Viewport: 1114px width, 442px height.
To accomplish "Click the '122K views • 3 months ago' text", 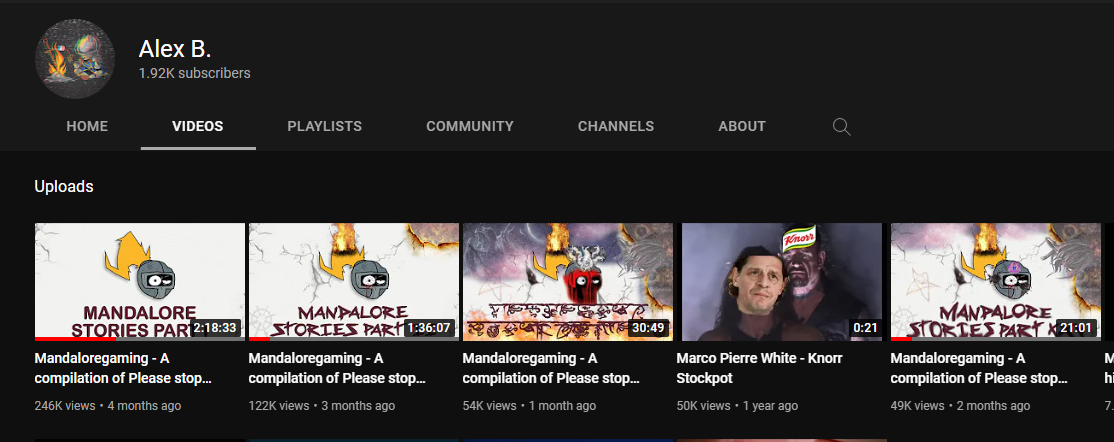I will [x=322, y=406].
